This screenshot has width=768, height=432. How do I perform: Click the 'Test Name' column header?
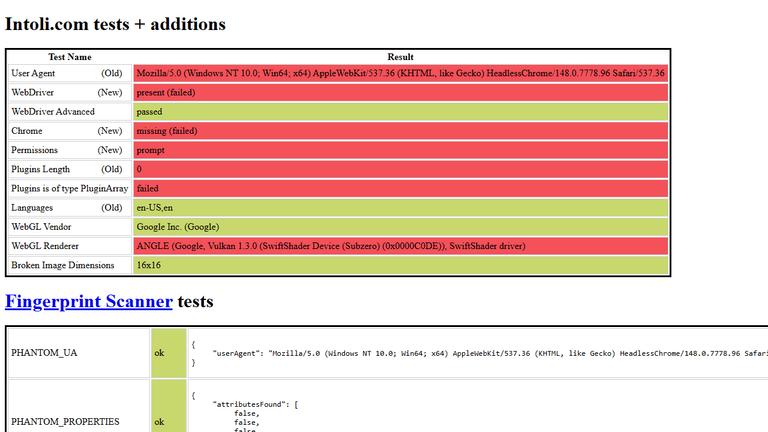tap(70, 57)
